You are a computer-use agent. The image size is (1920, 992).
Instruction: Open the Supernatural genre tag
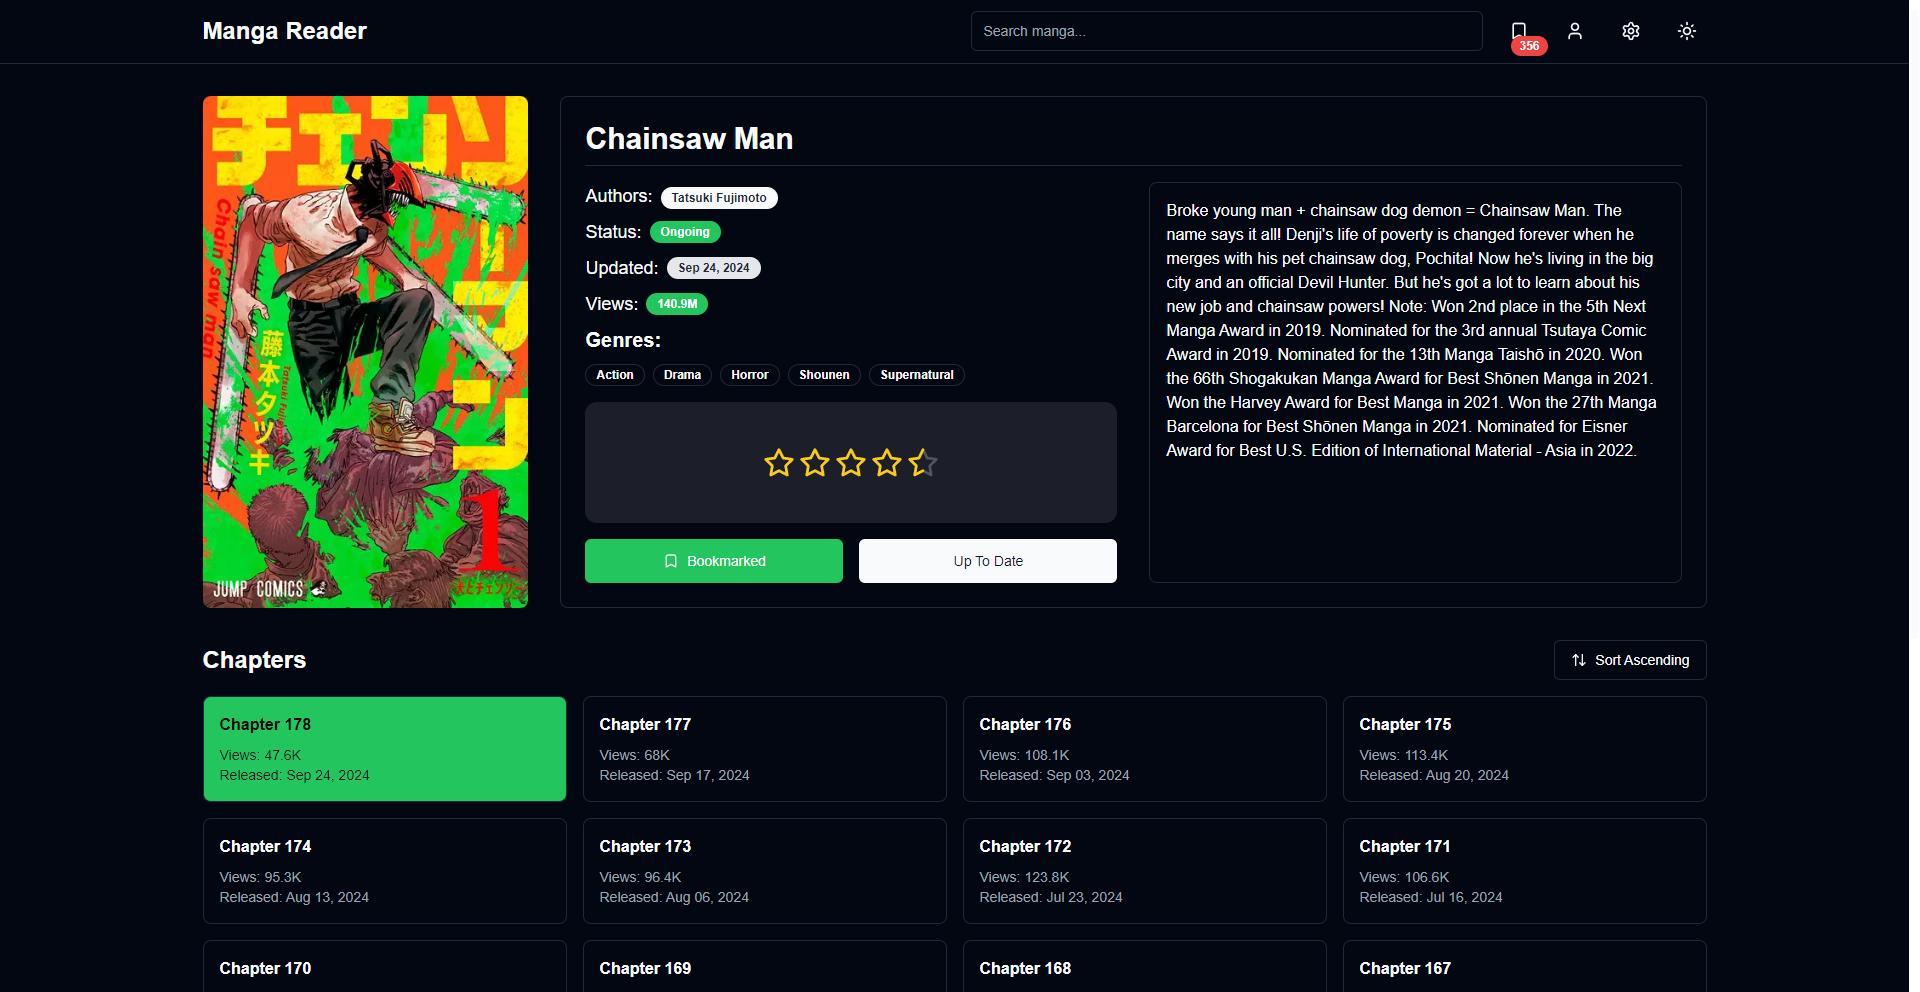click(917, 375)
